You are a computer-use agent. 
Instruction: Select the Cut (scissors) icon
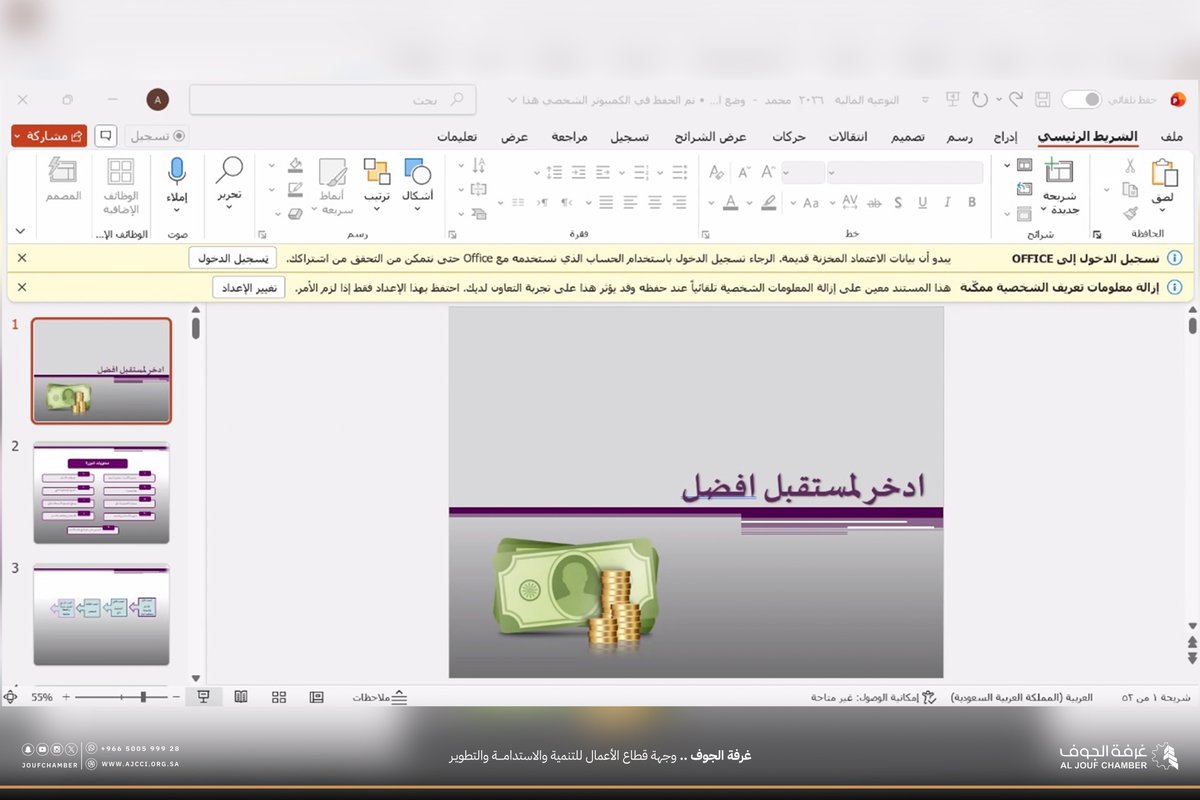point(1131,167)
